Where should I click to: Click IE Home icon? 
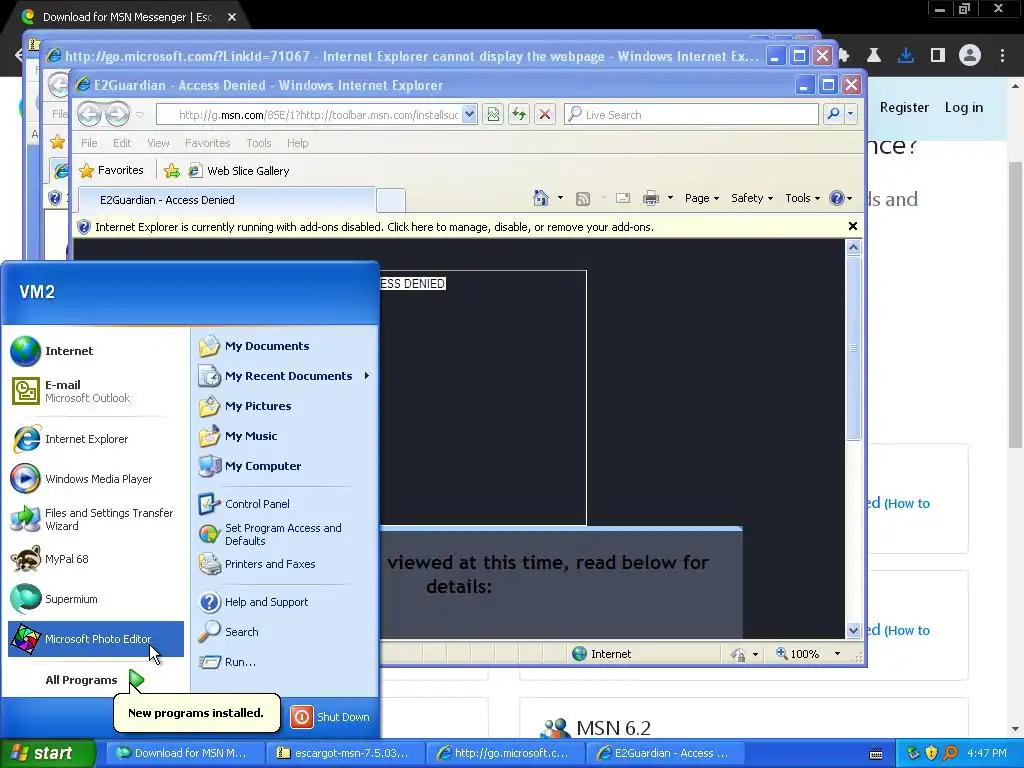point(540,198)
